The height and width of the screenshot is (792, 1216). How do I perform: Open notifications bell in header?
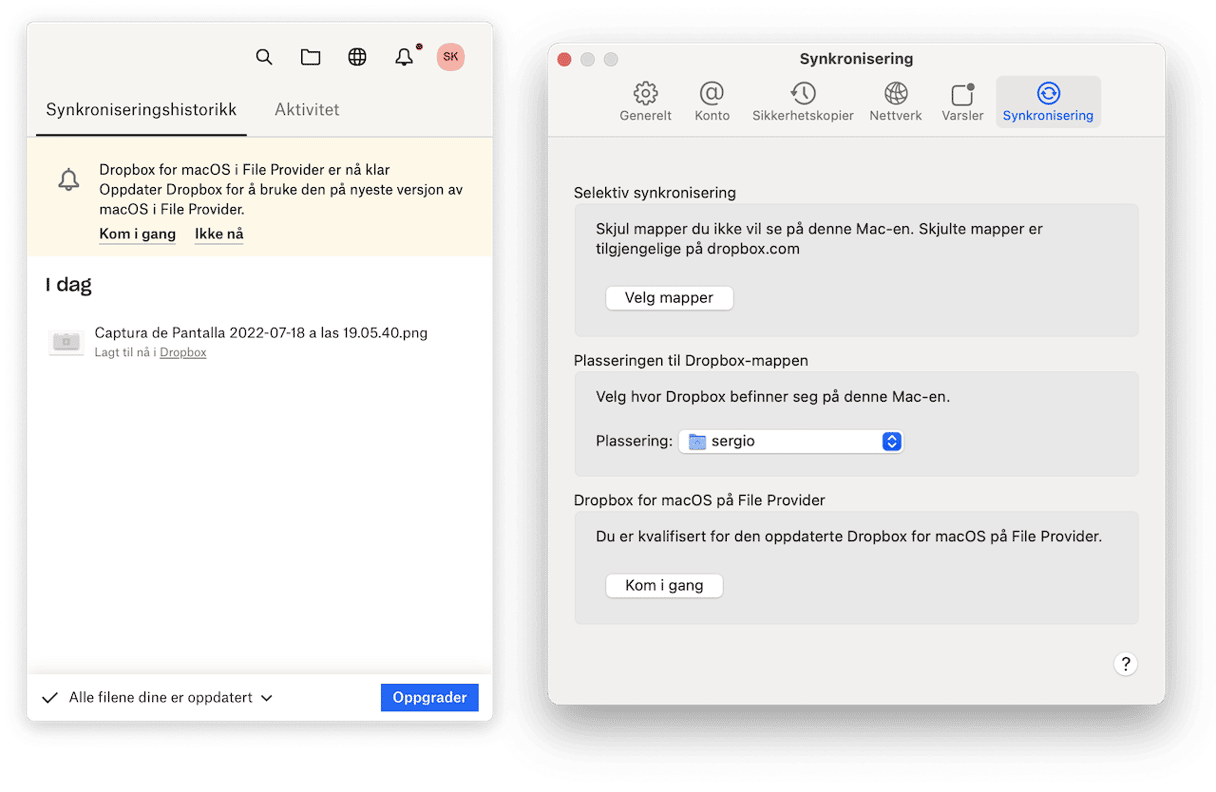point(404,57)
